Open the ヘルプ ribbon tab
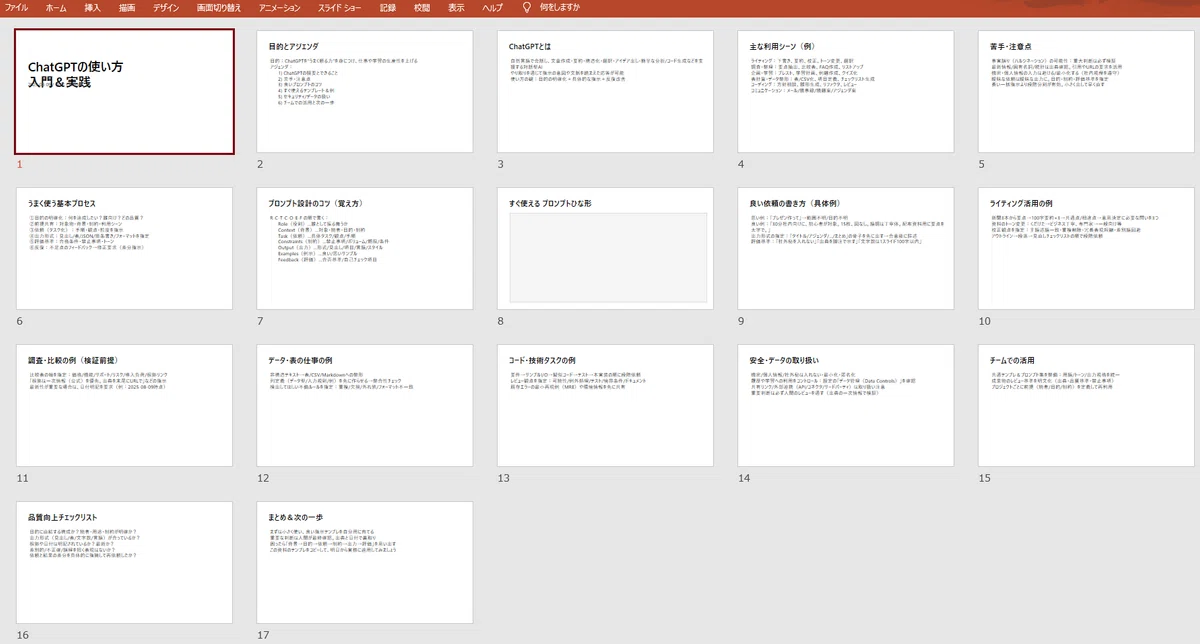 tap(493, 7)
